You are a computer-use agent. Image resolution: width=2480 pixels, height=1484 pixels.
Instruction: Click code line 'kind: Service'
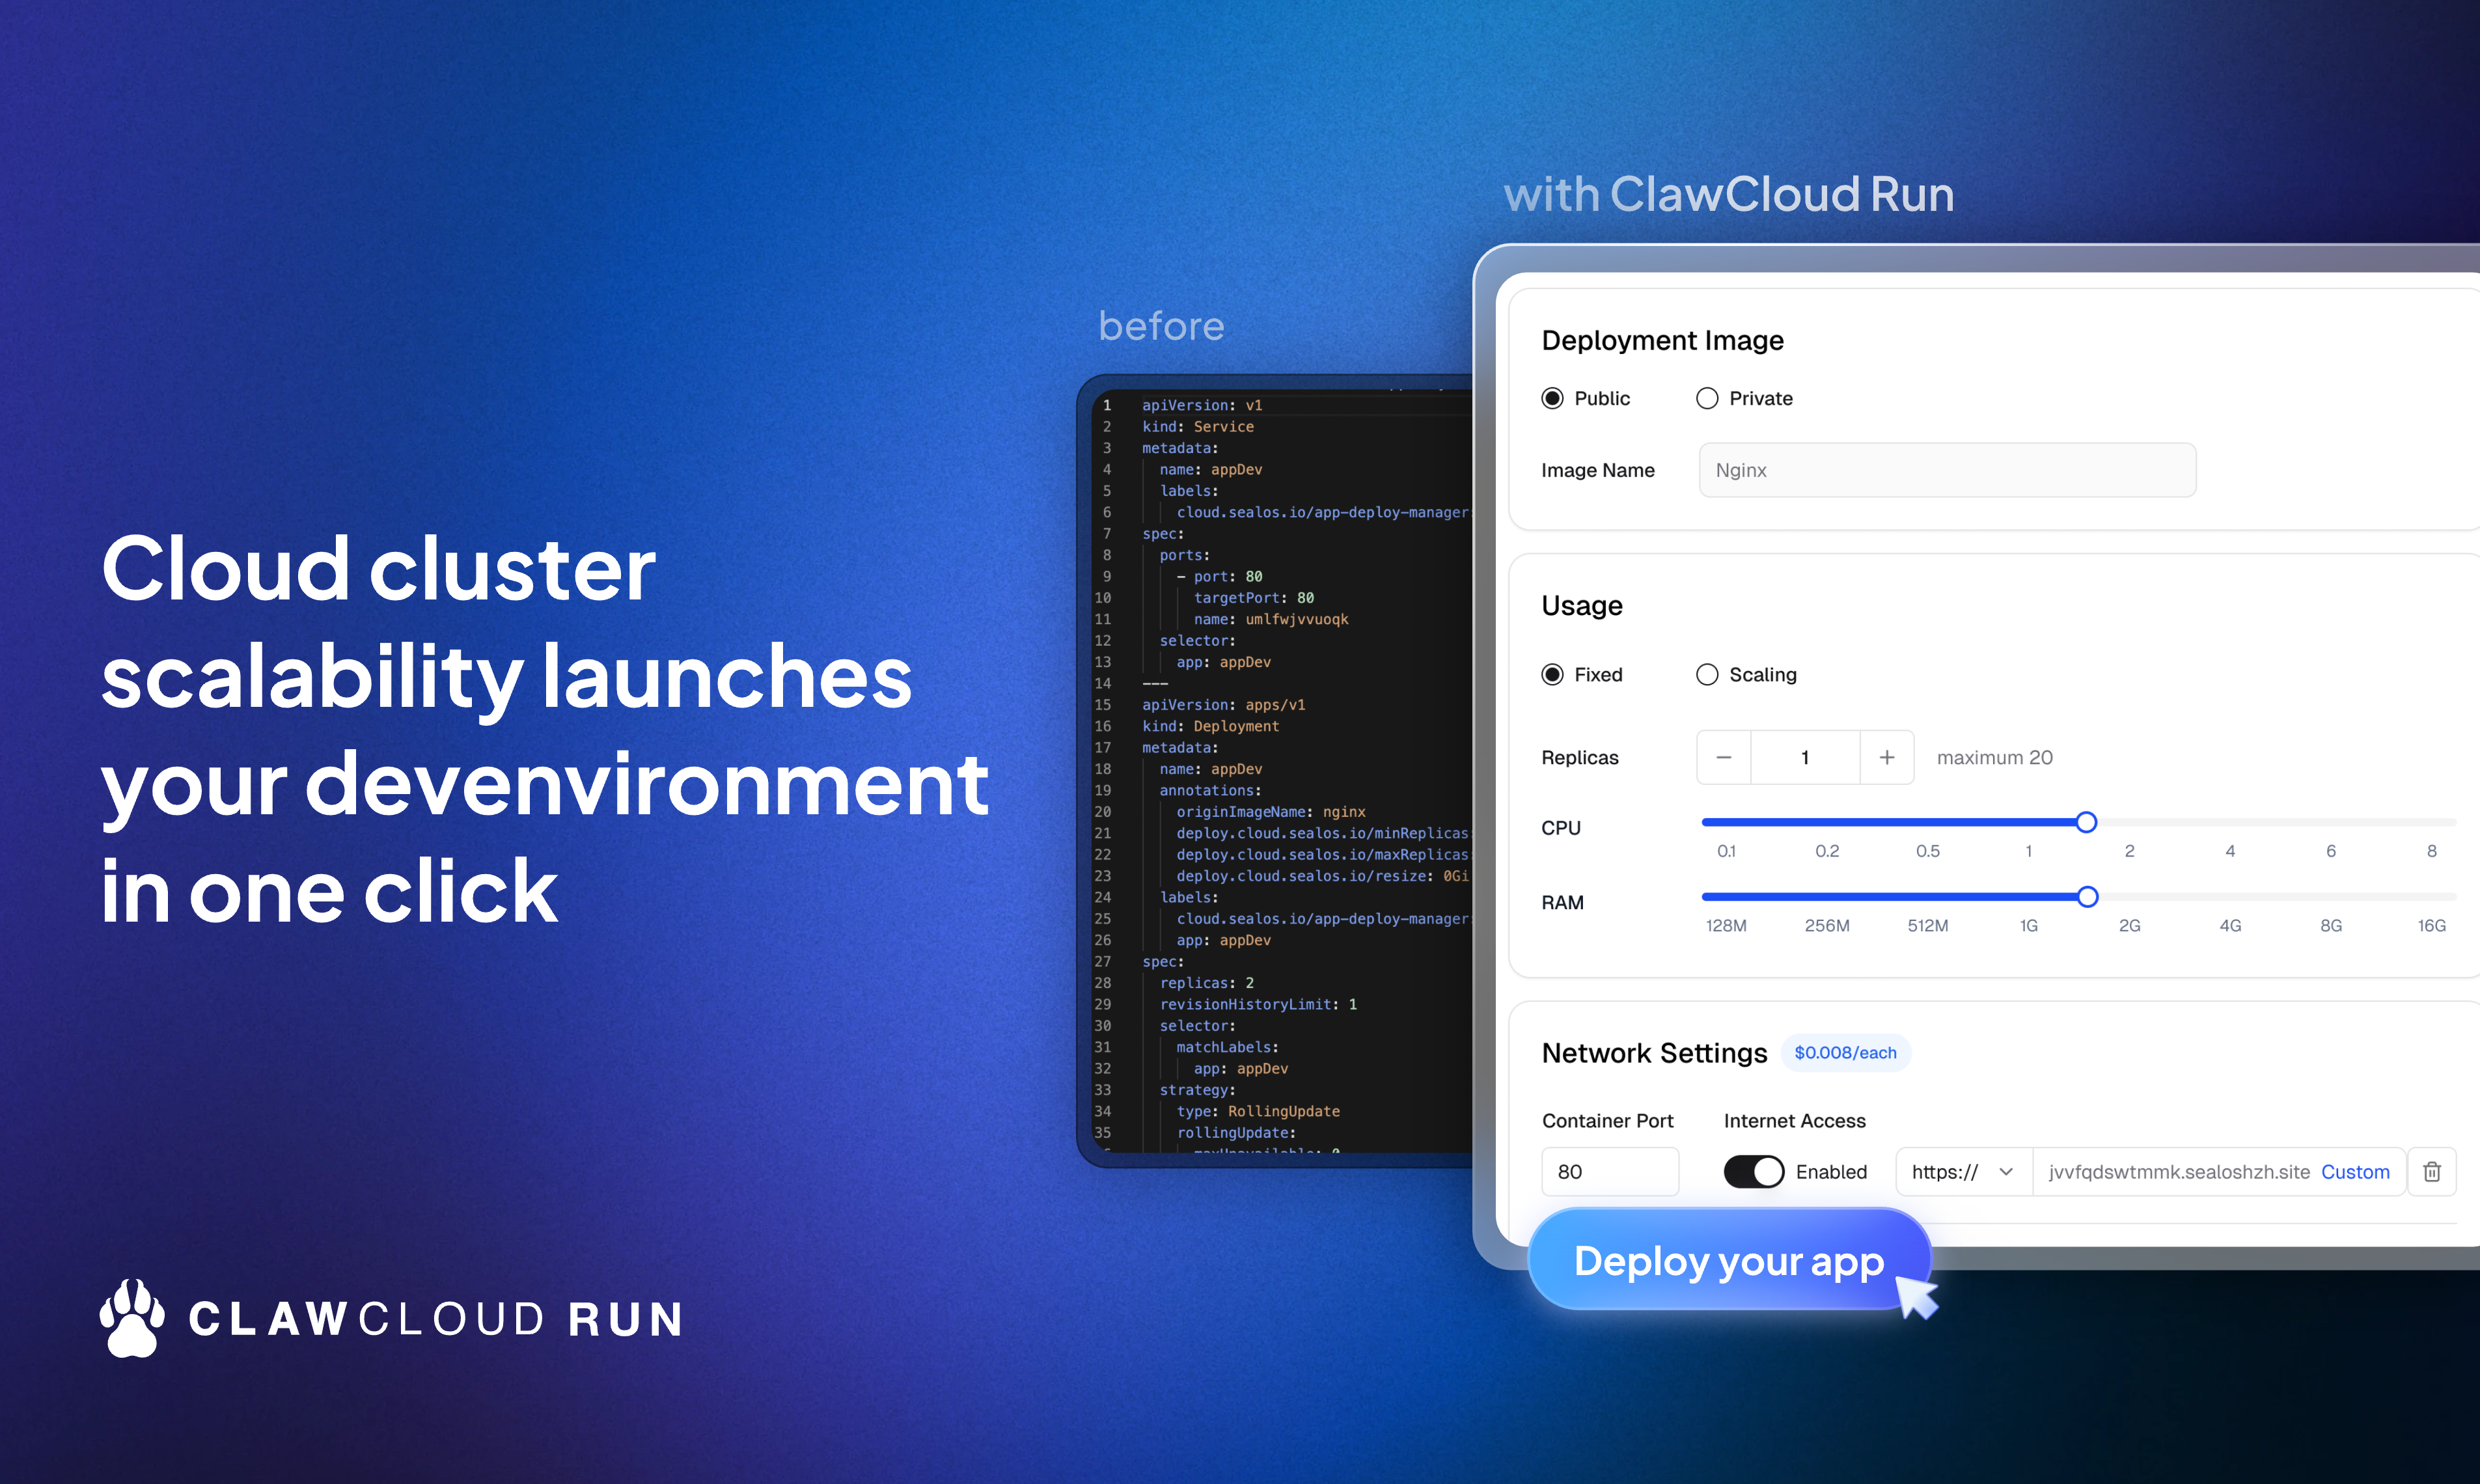(1198, 427)
